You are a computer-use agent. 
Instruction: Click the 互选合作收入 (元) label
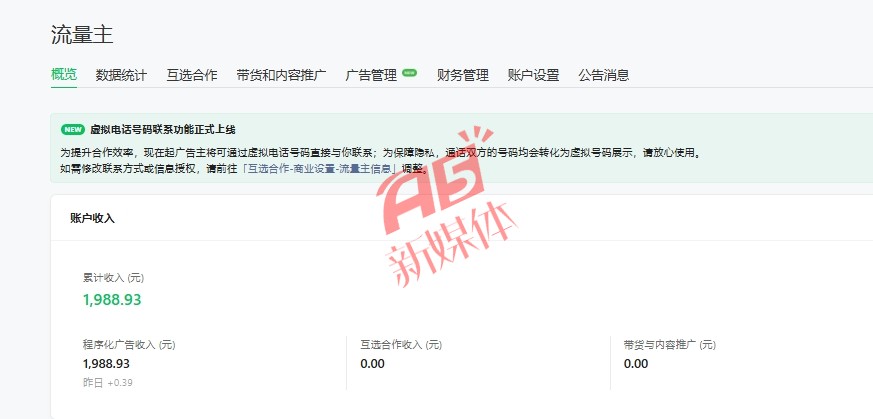401,345
